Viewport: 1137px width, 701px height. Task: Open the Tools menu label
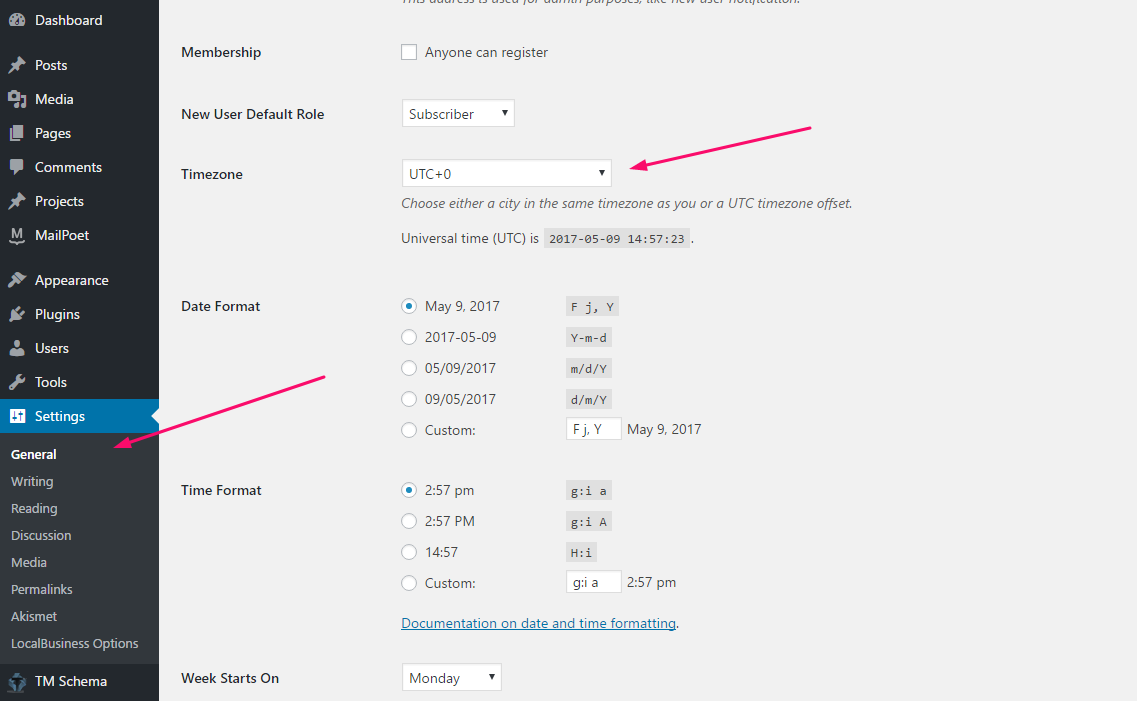click(x=51, y=383)
